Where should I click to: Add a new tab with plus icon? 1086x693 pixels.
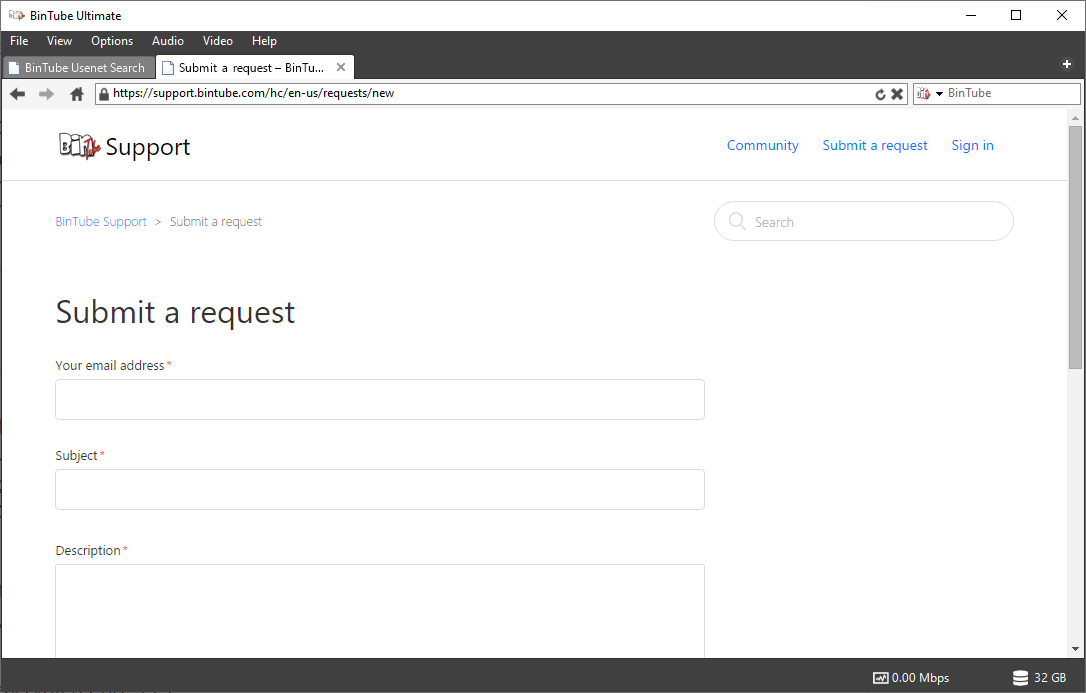[x=1067, y=64]
